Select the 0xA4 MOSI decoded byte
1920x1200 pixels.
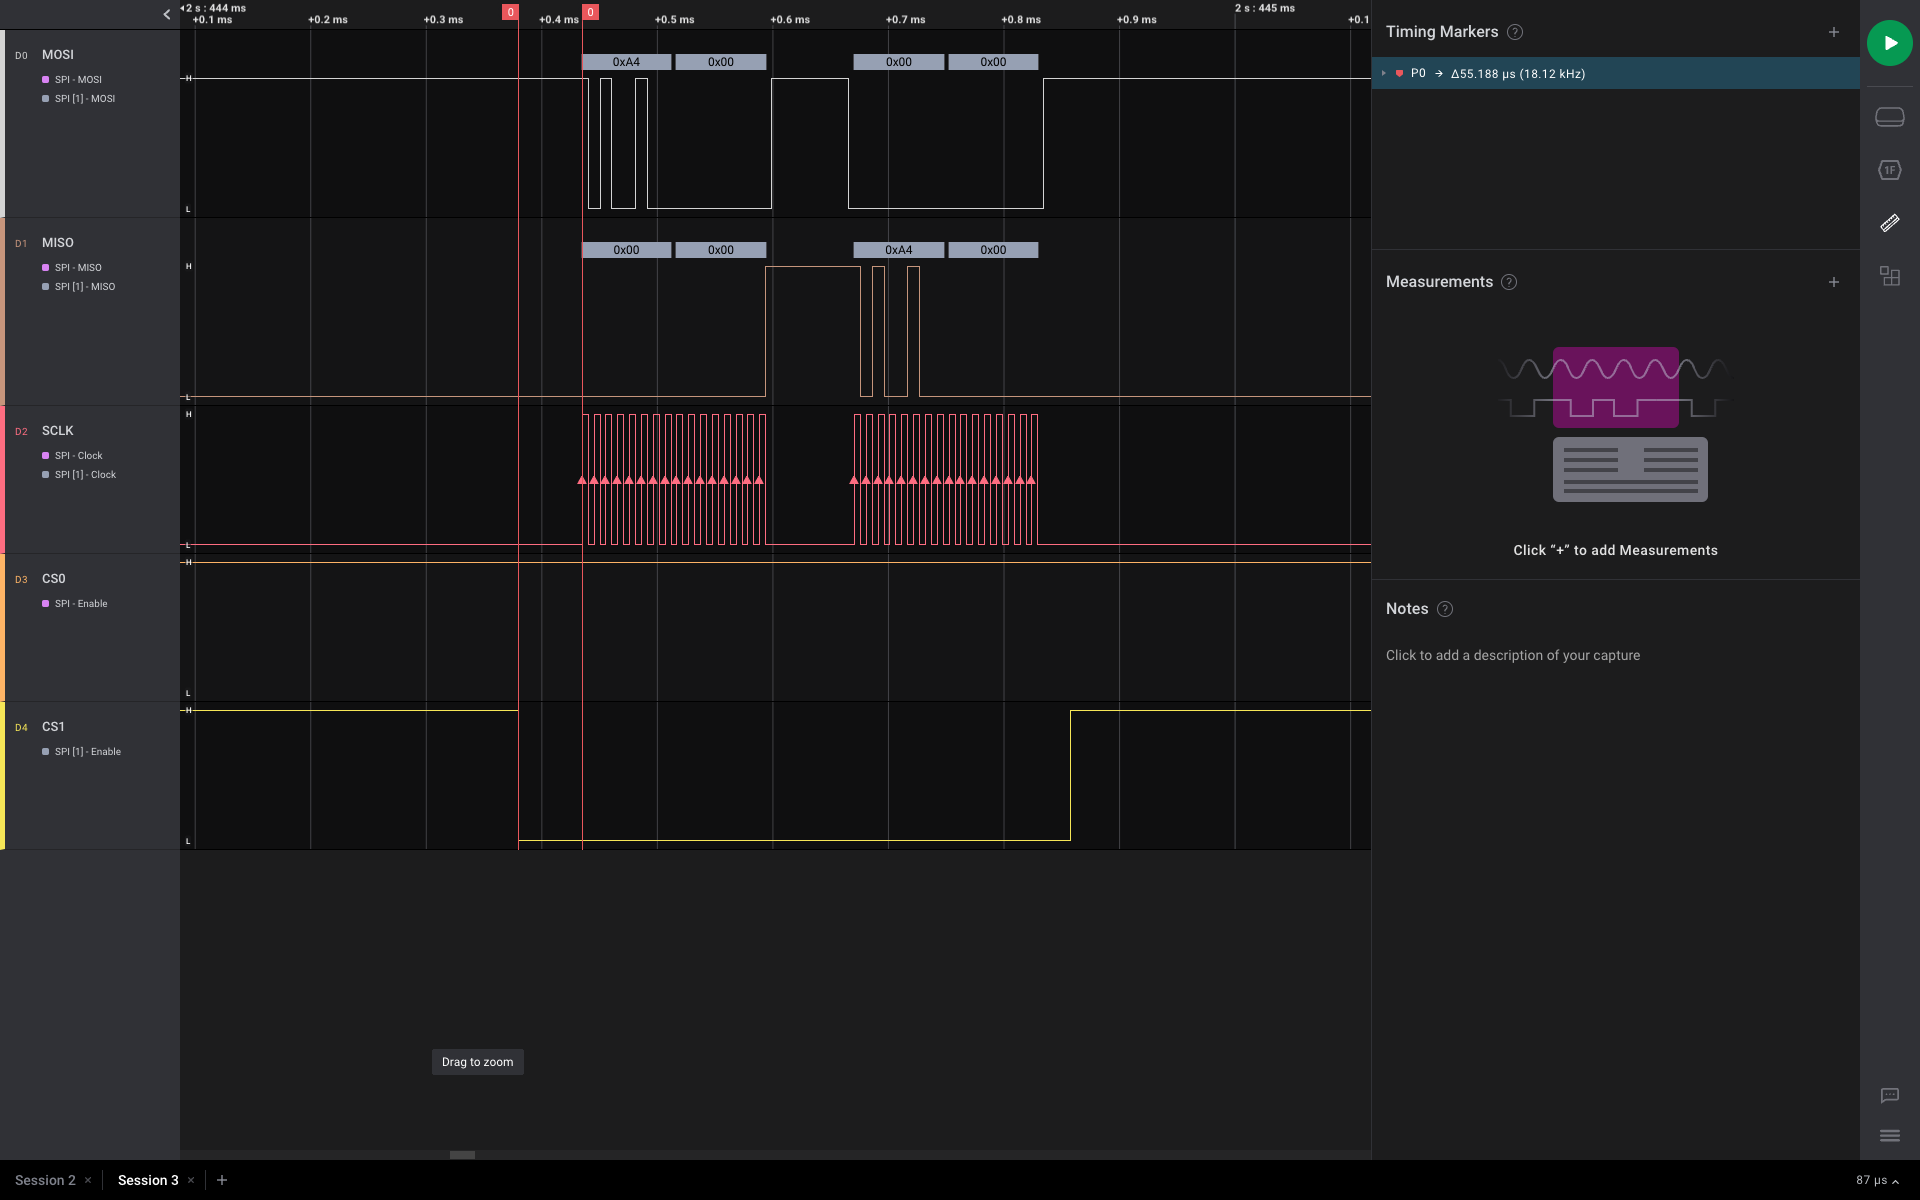coord(626,62)
